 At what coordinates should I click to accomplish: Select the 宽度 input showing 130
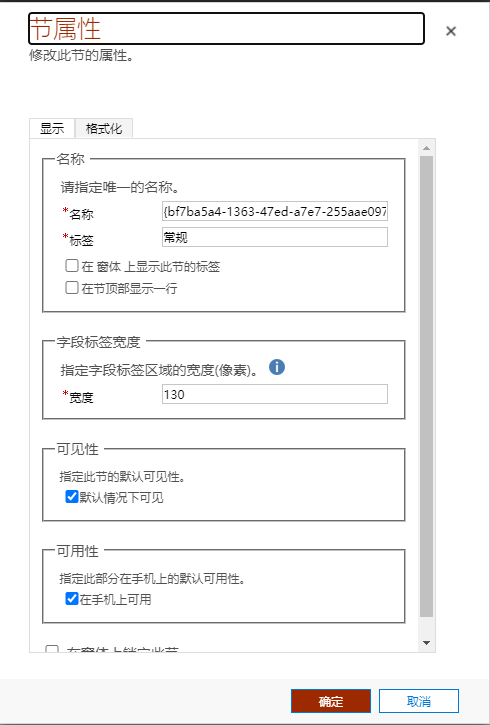coord(275,394)
